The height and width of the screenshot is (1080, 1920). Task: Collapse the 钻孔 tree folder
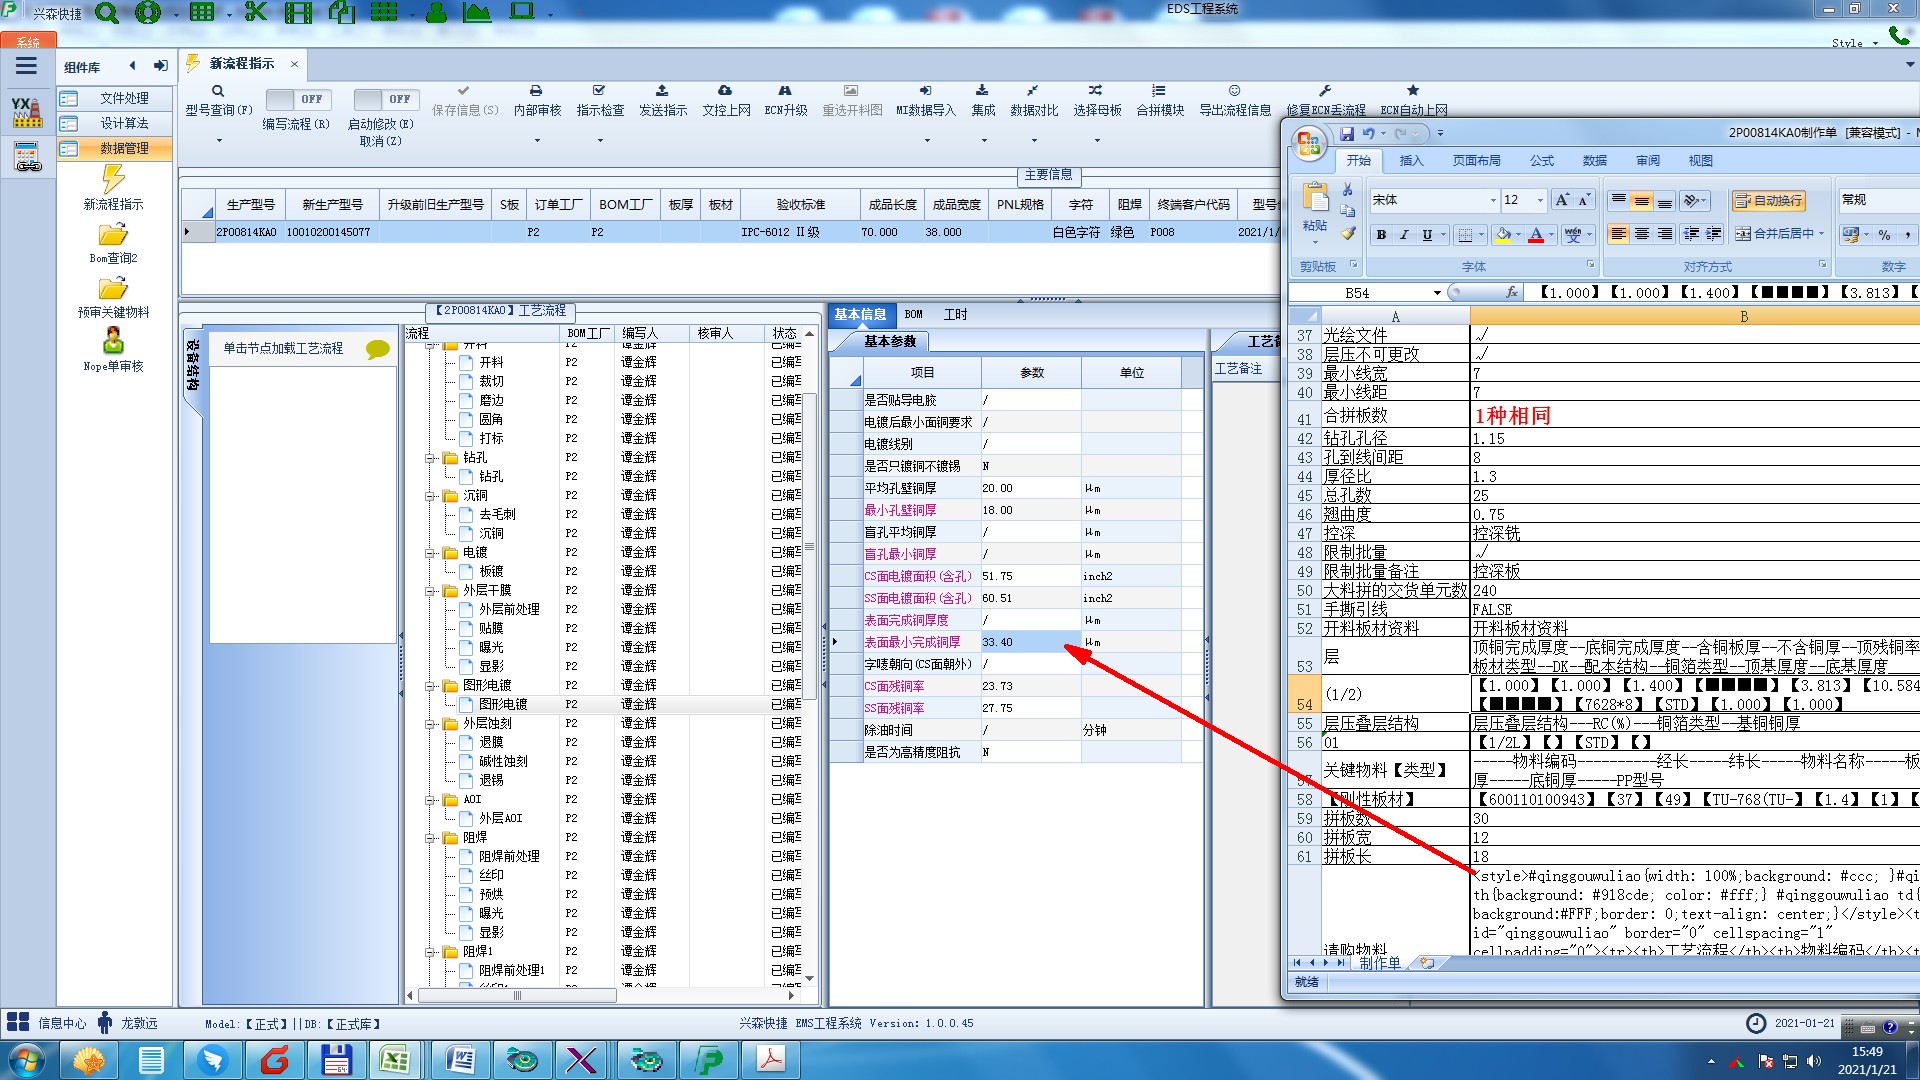[430, 458]
